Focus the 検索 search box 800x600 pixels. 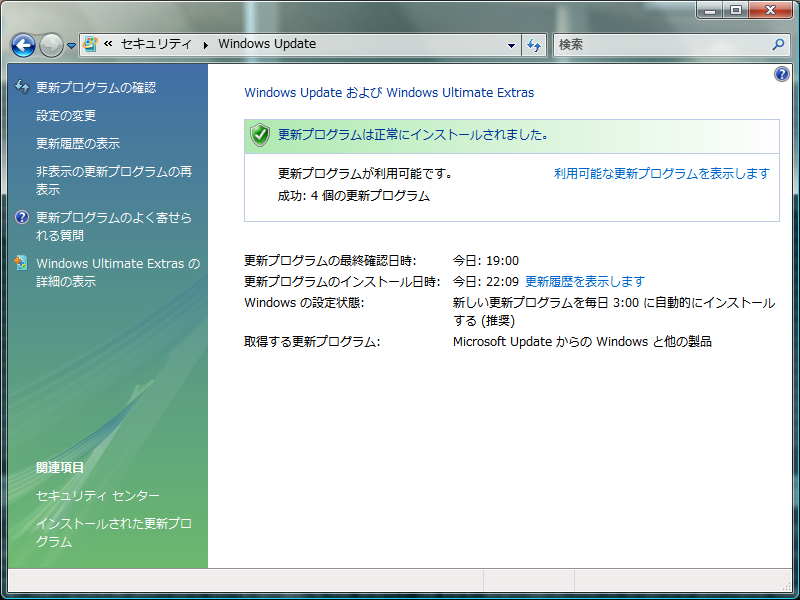tap(663, 45)
